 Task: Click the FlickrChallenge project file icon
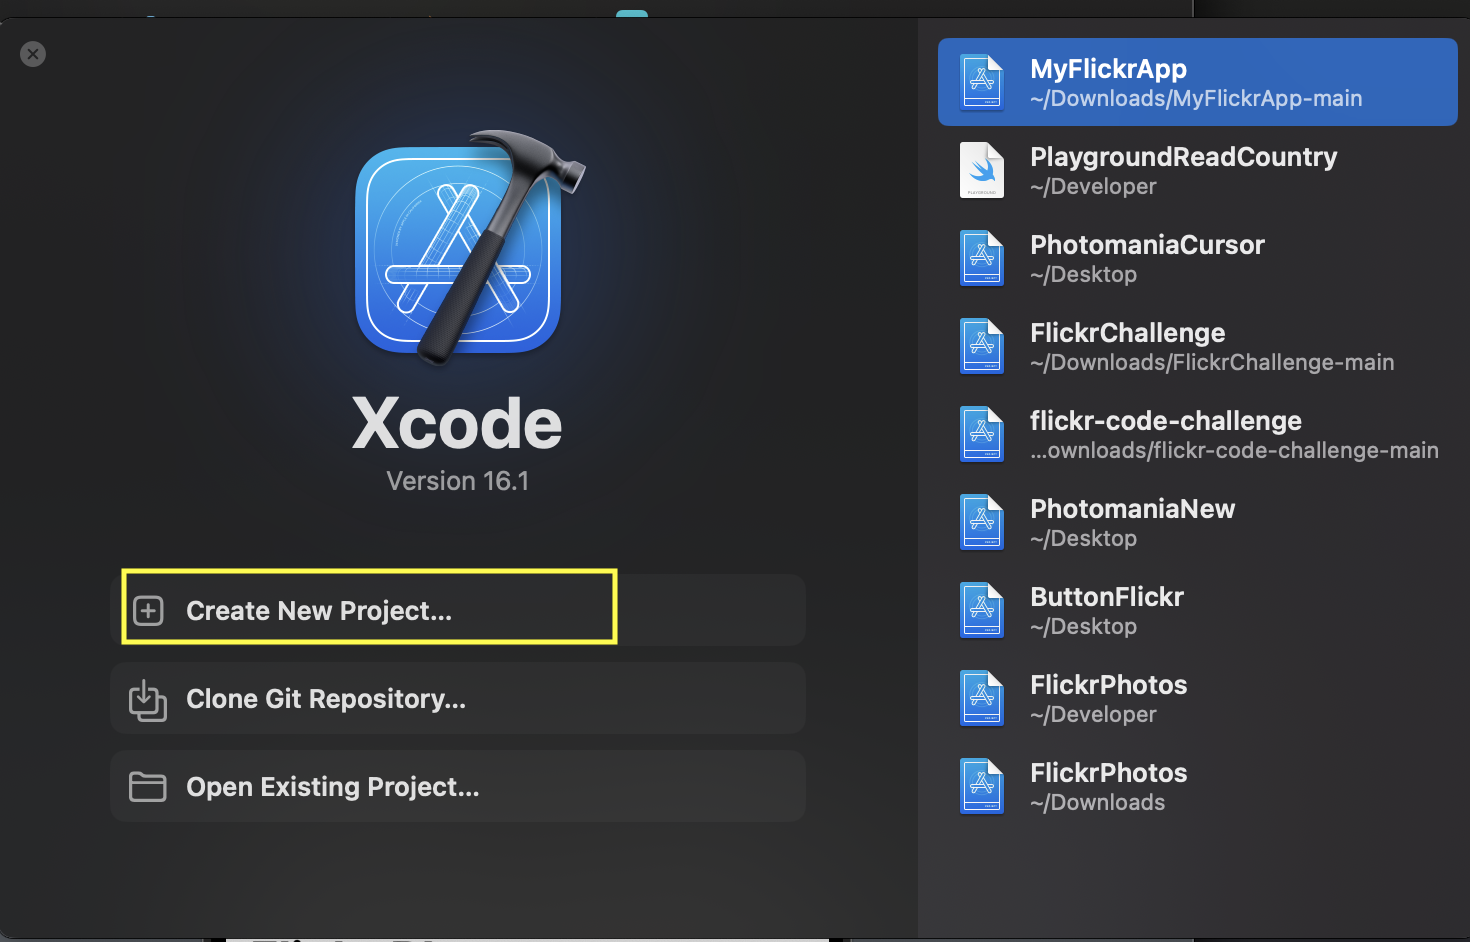[982, 346]
